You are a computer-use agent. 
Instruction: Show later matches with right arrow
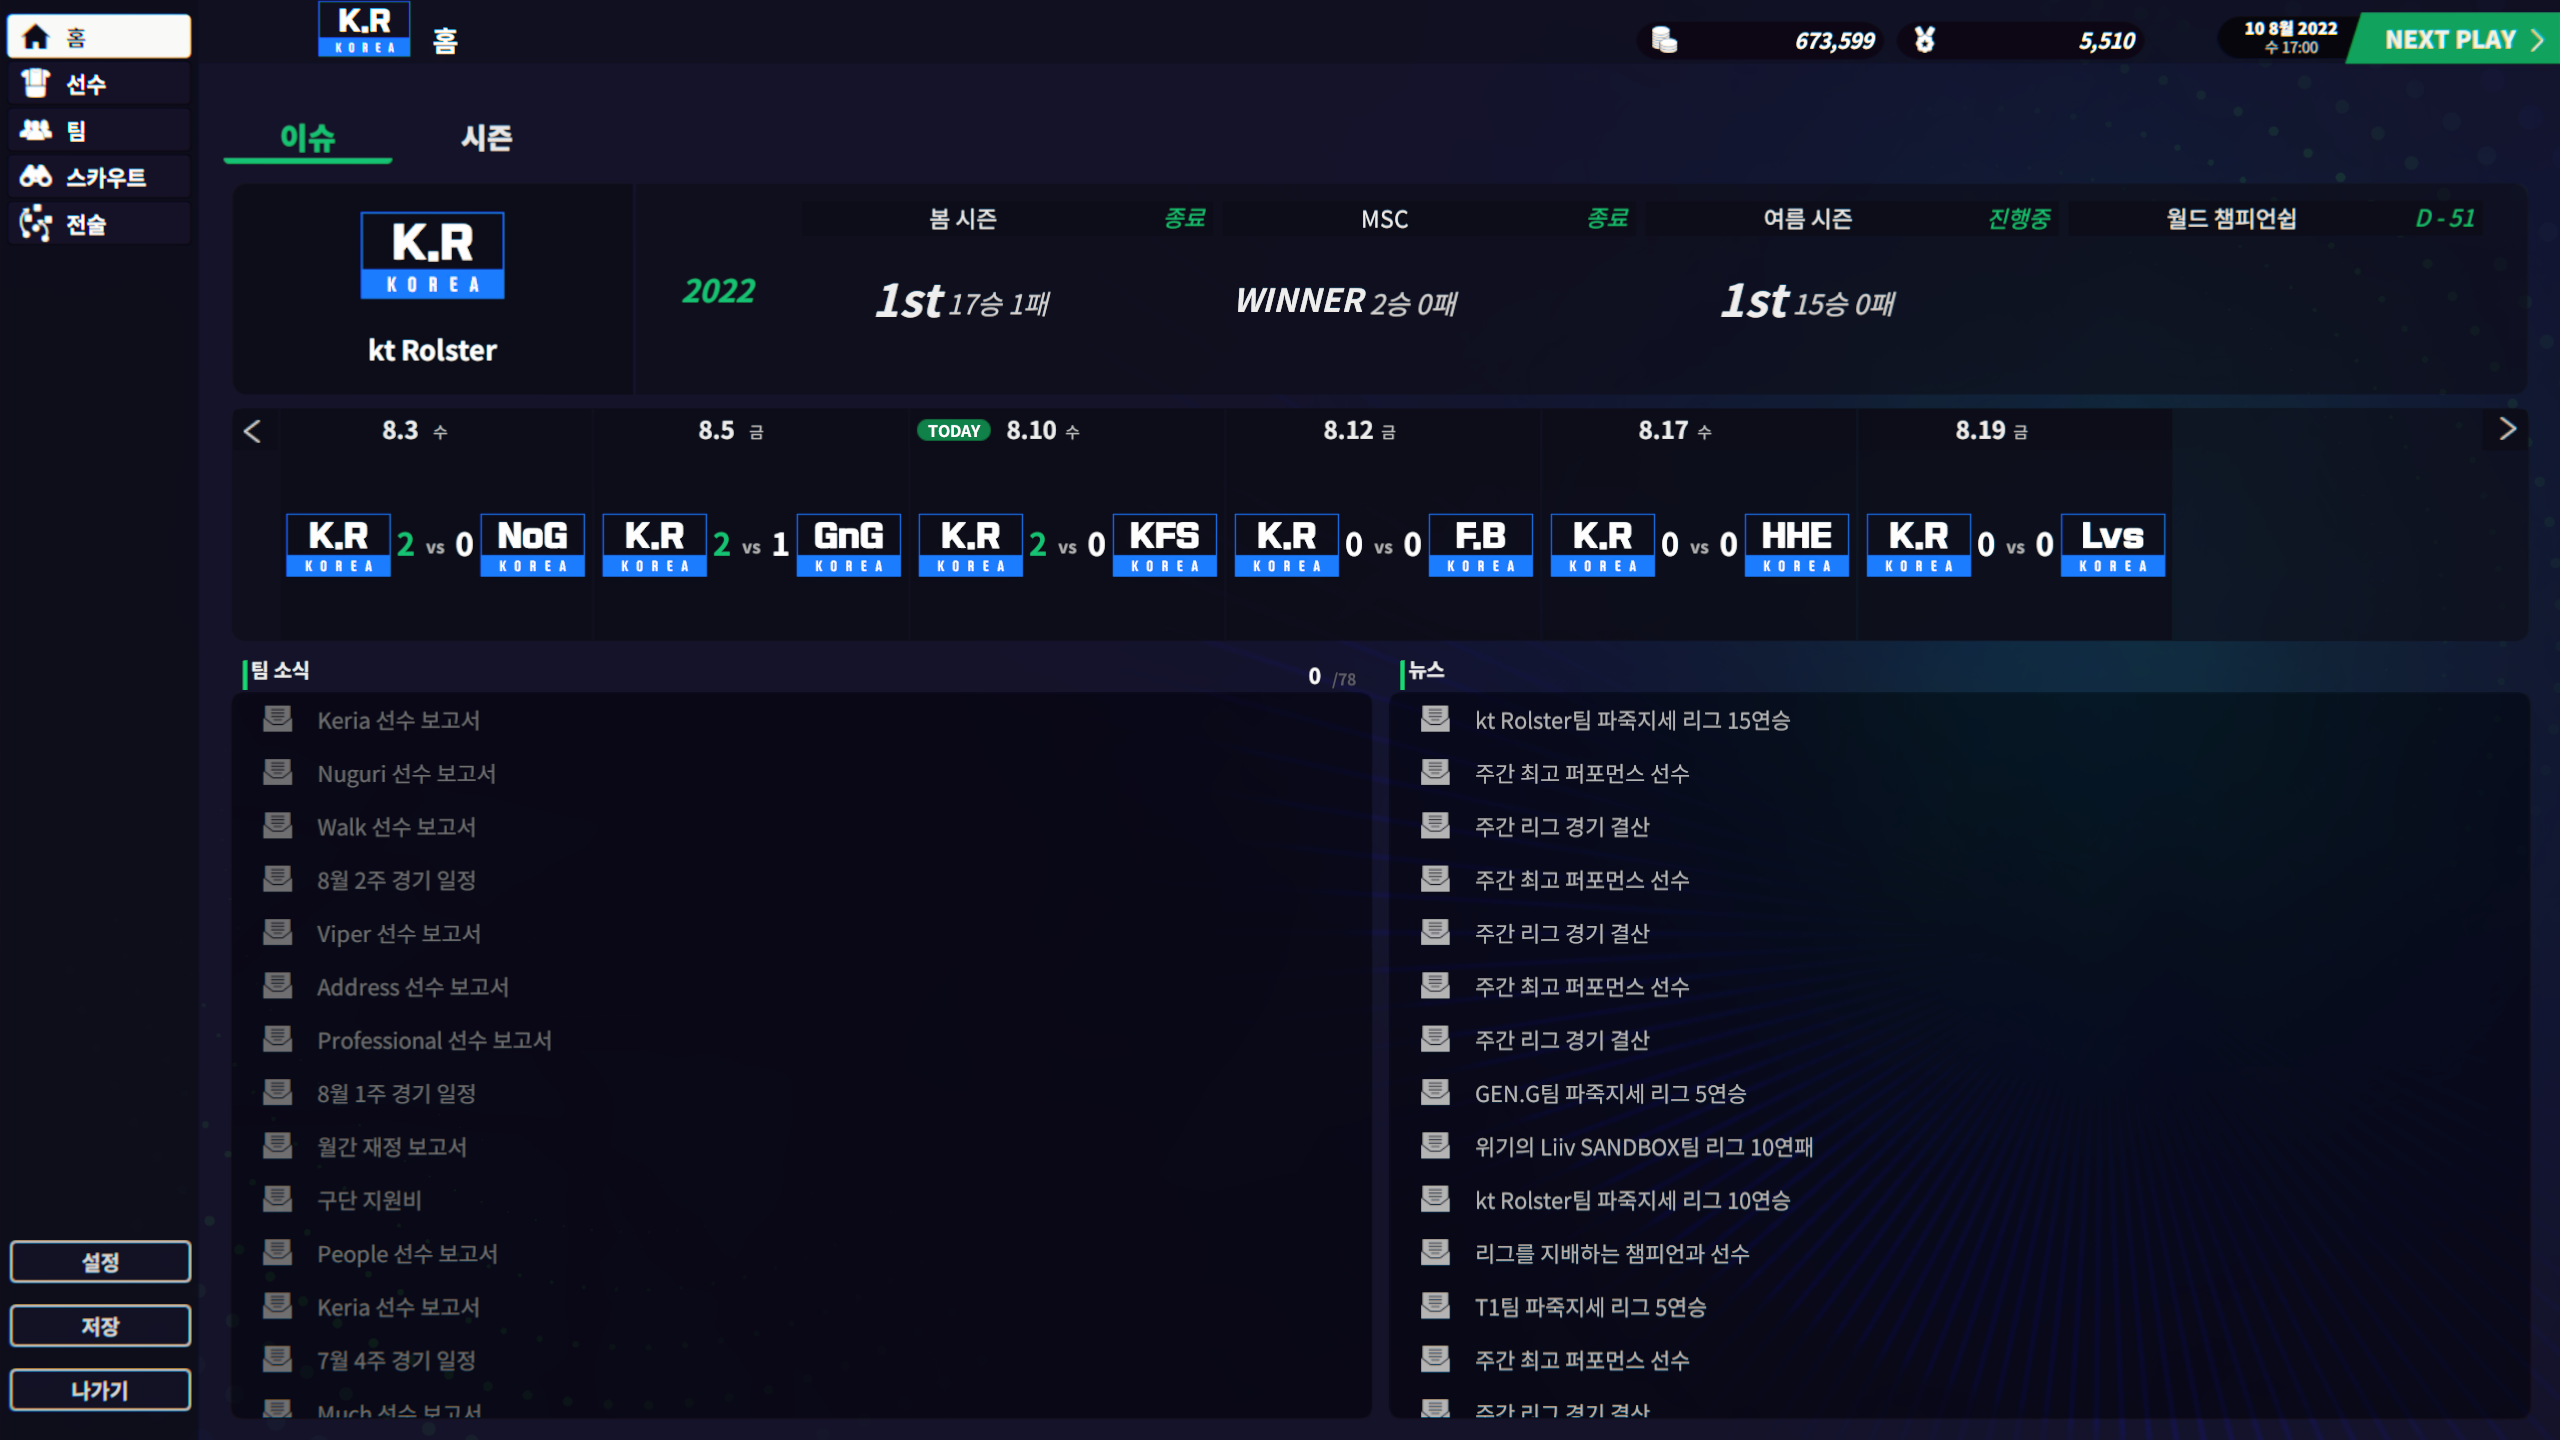[x=2506, y=429]
